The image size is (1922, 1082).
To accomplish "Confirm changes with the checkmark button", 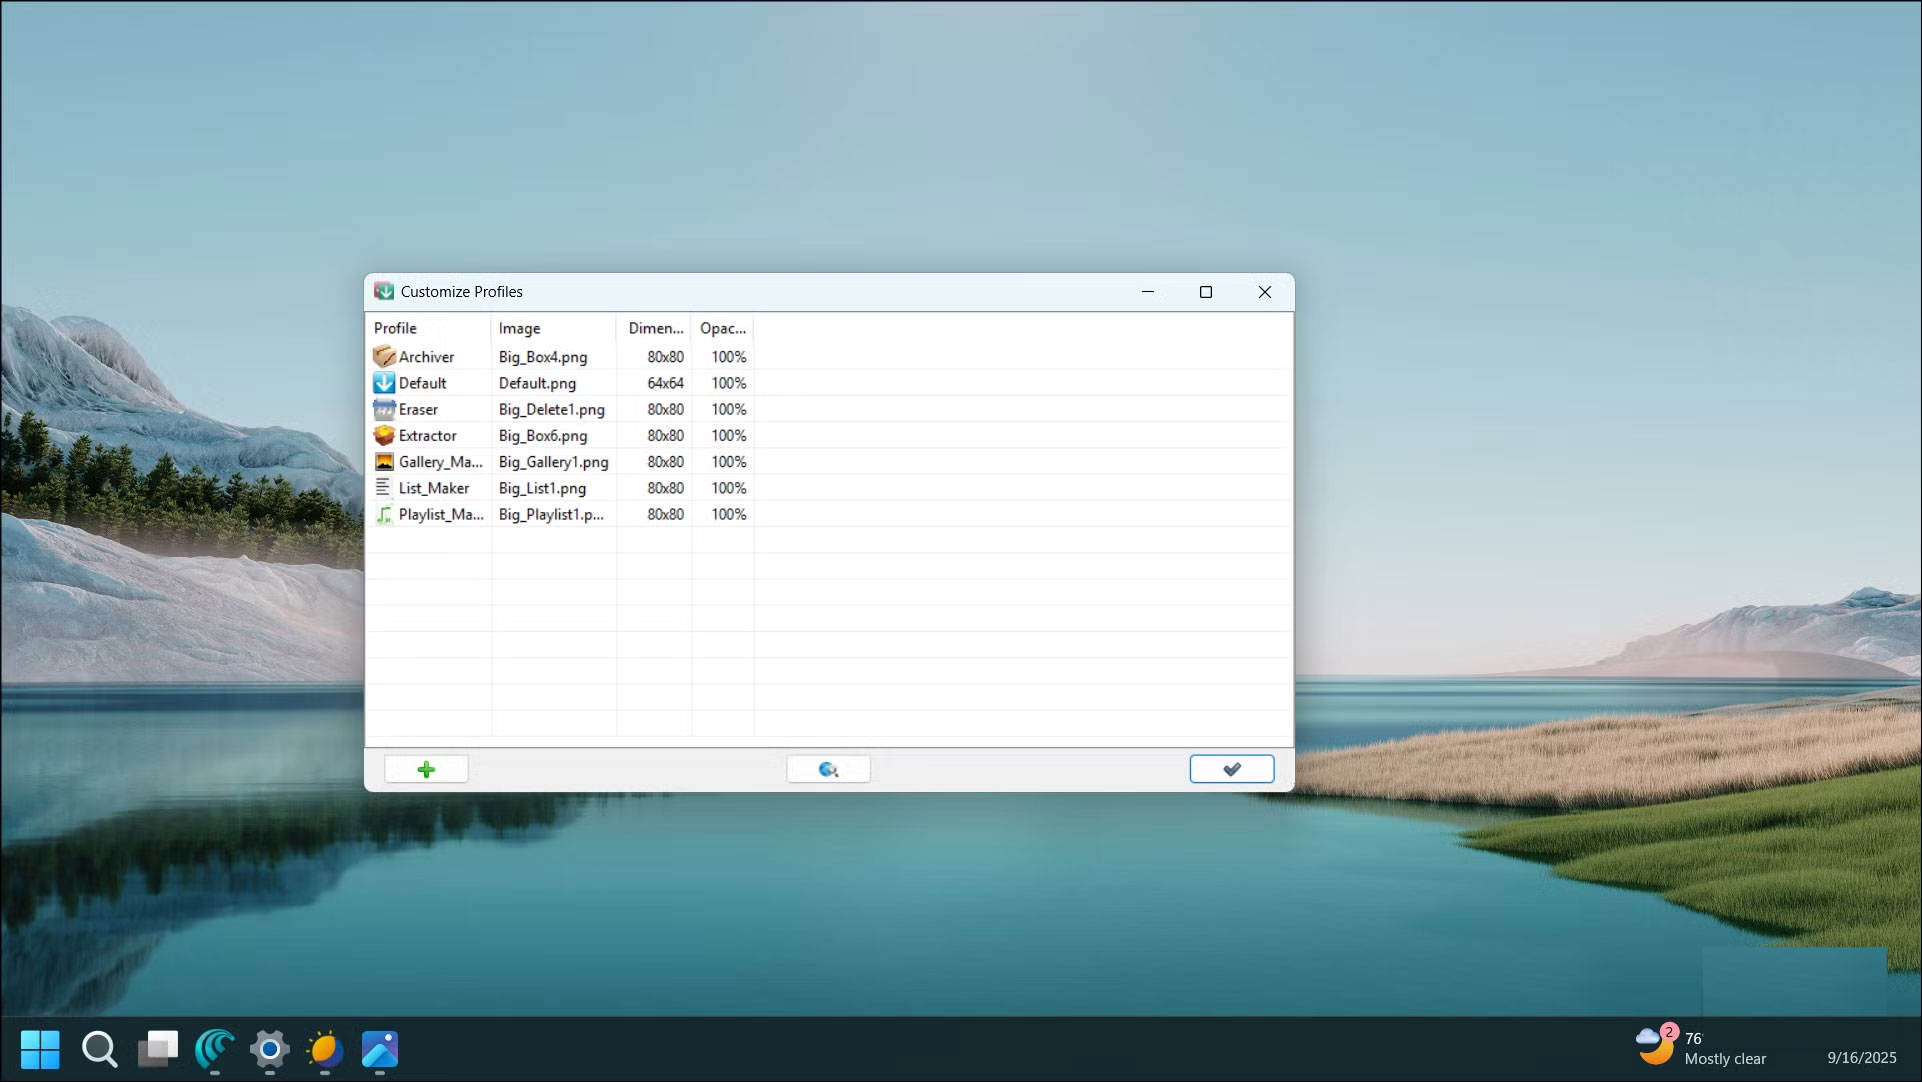I will point(1231,768).
